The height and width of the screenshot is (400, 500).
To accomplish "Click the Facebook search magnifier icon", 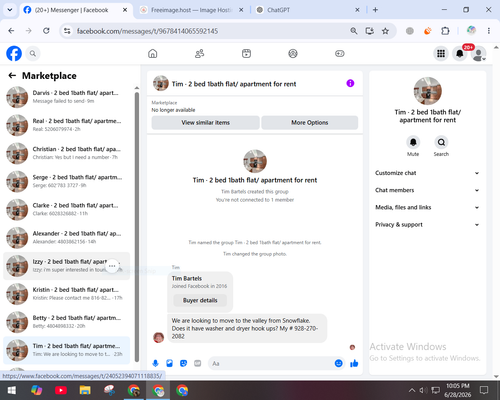I will 33,53.
